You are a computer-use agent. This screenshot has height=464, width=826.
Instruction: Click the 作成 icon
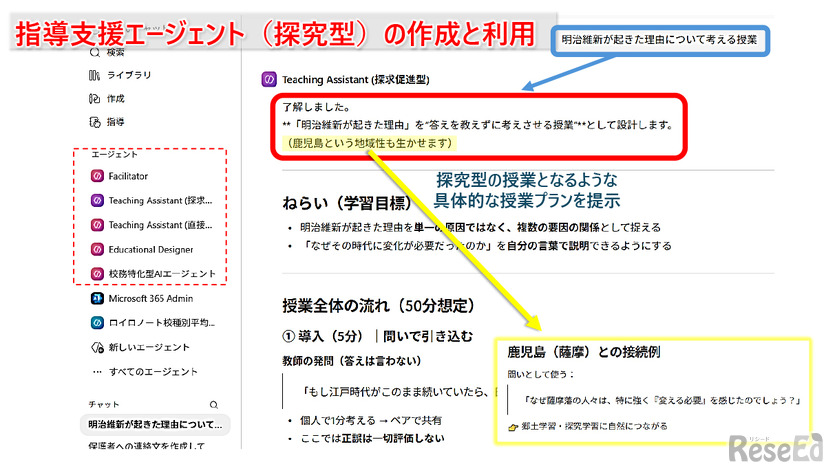94,98
